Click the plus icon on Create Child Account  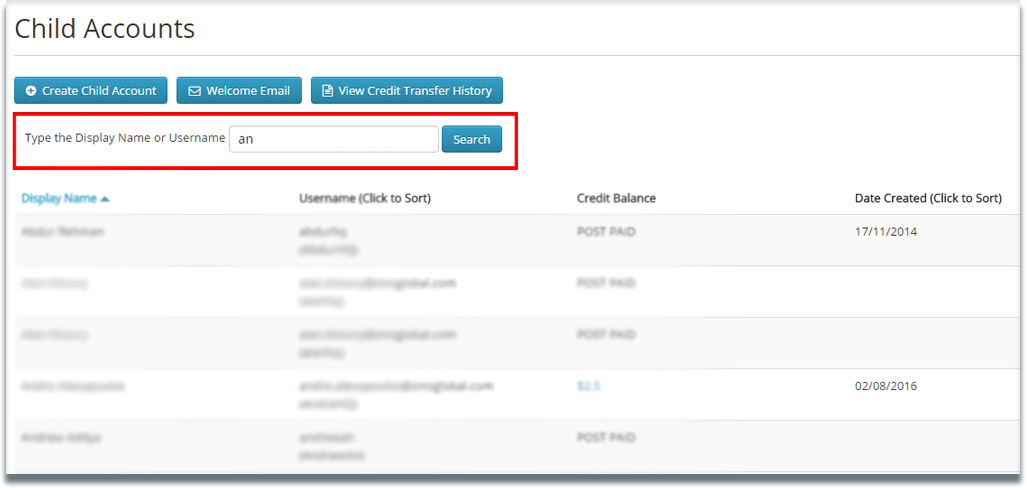[31, 91]
